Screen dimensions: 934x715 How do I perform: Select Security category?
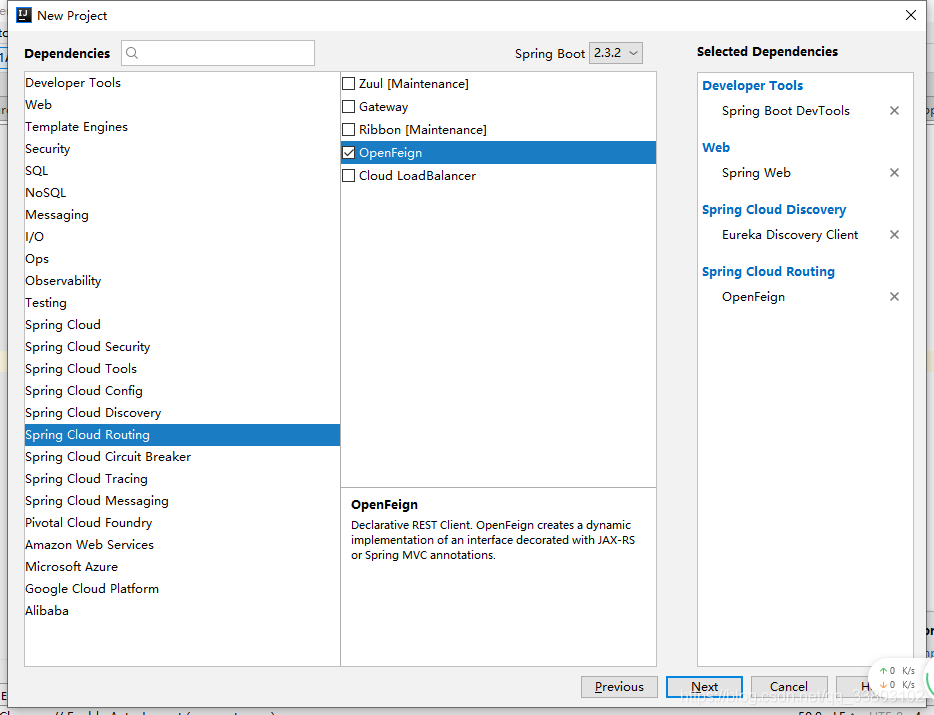[x=182, y=149]
